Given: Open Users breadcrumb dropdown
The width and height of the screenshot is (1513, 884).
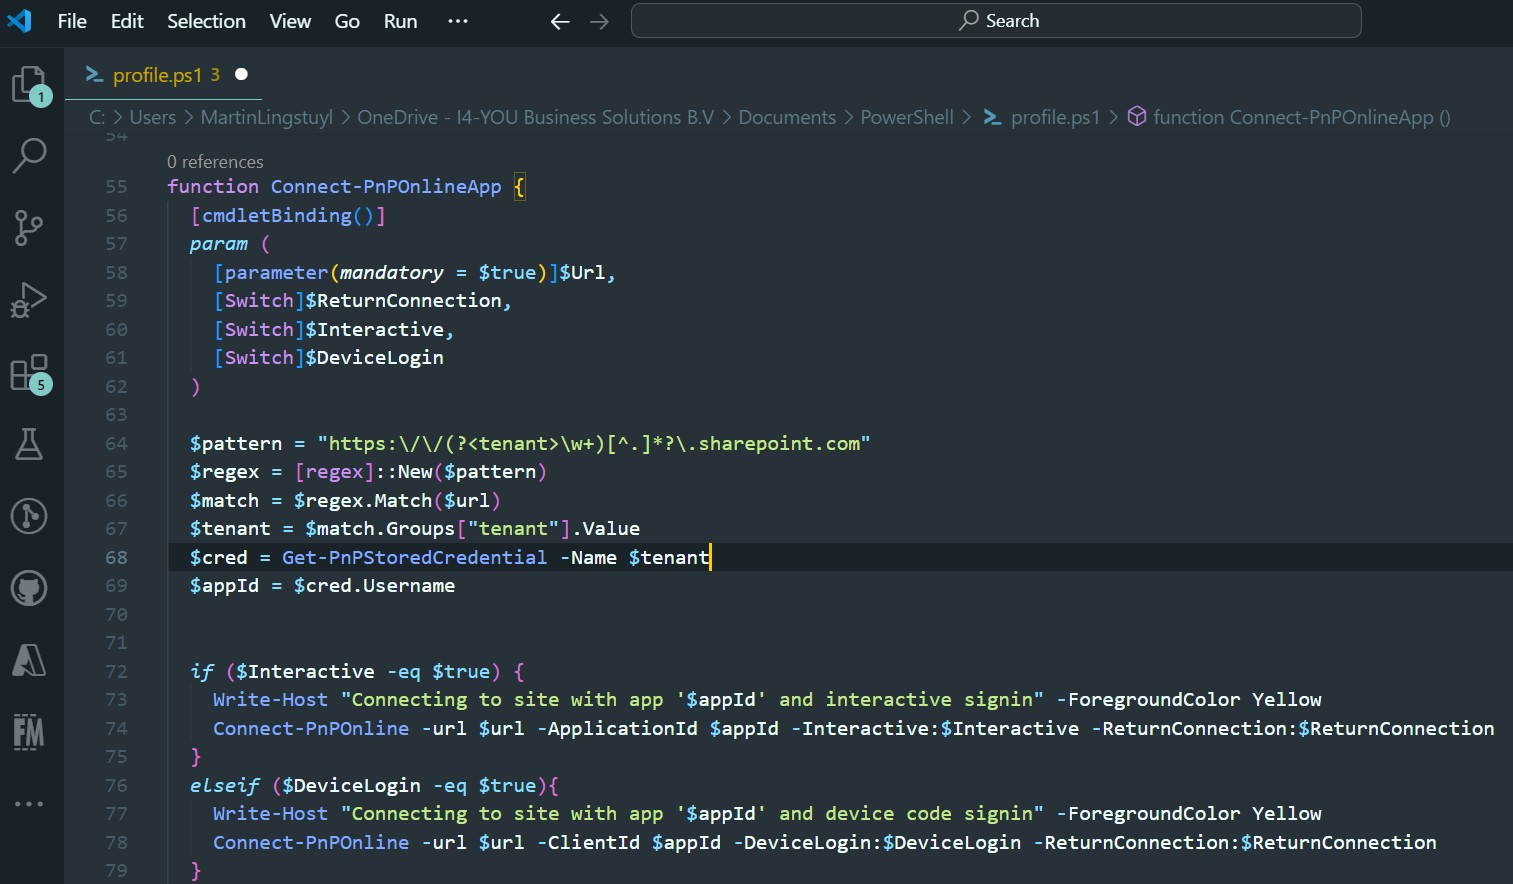Looking at the screenshot, I should pyautogui.click(x=152, y=117).
